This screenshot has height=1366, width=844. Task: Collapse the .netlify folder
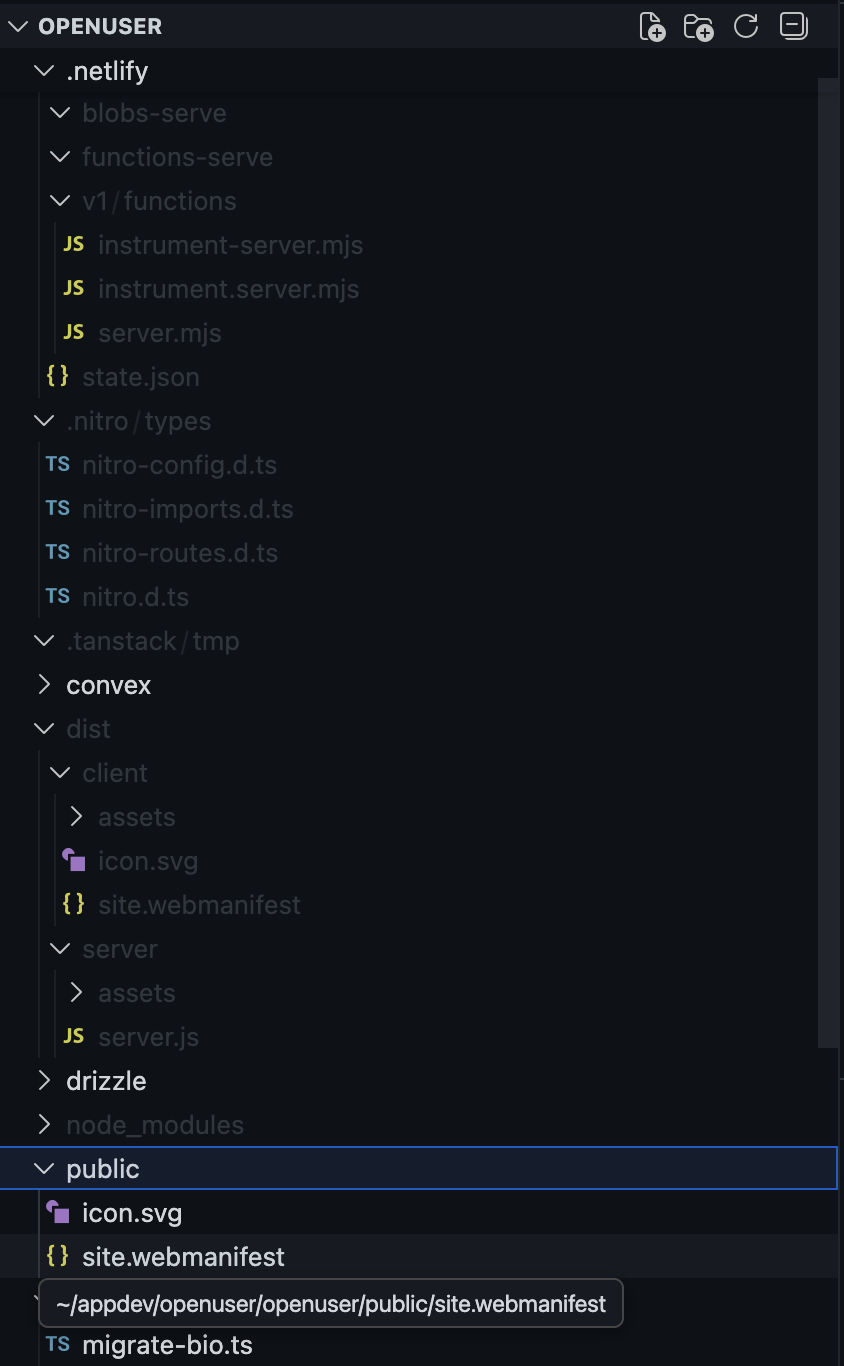pyautogui.click(x=44, y=71)
